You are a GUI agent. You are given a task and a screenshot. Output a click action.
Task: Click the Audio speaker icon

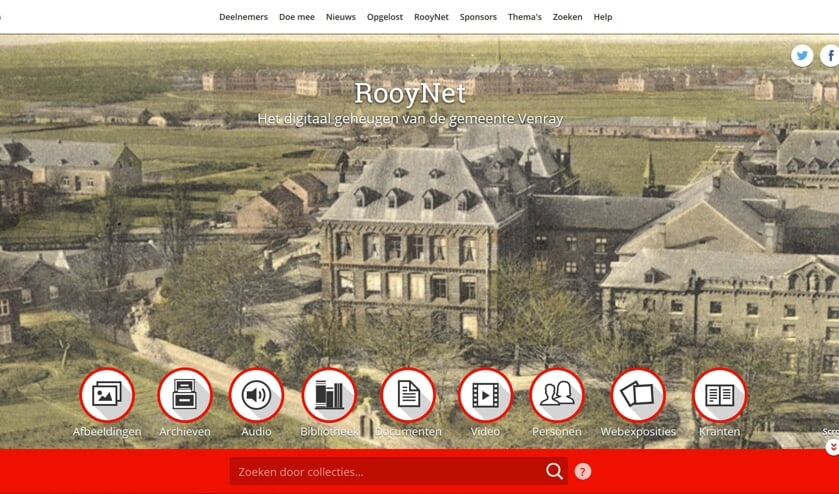pos(256,396)
